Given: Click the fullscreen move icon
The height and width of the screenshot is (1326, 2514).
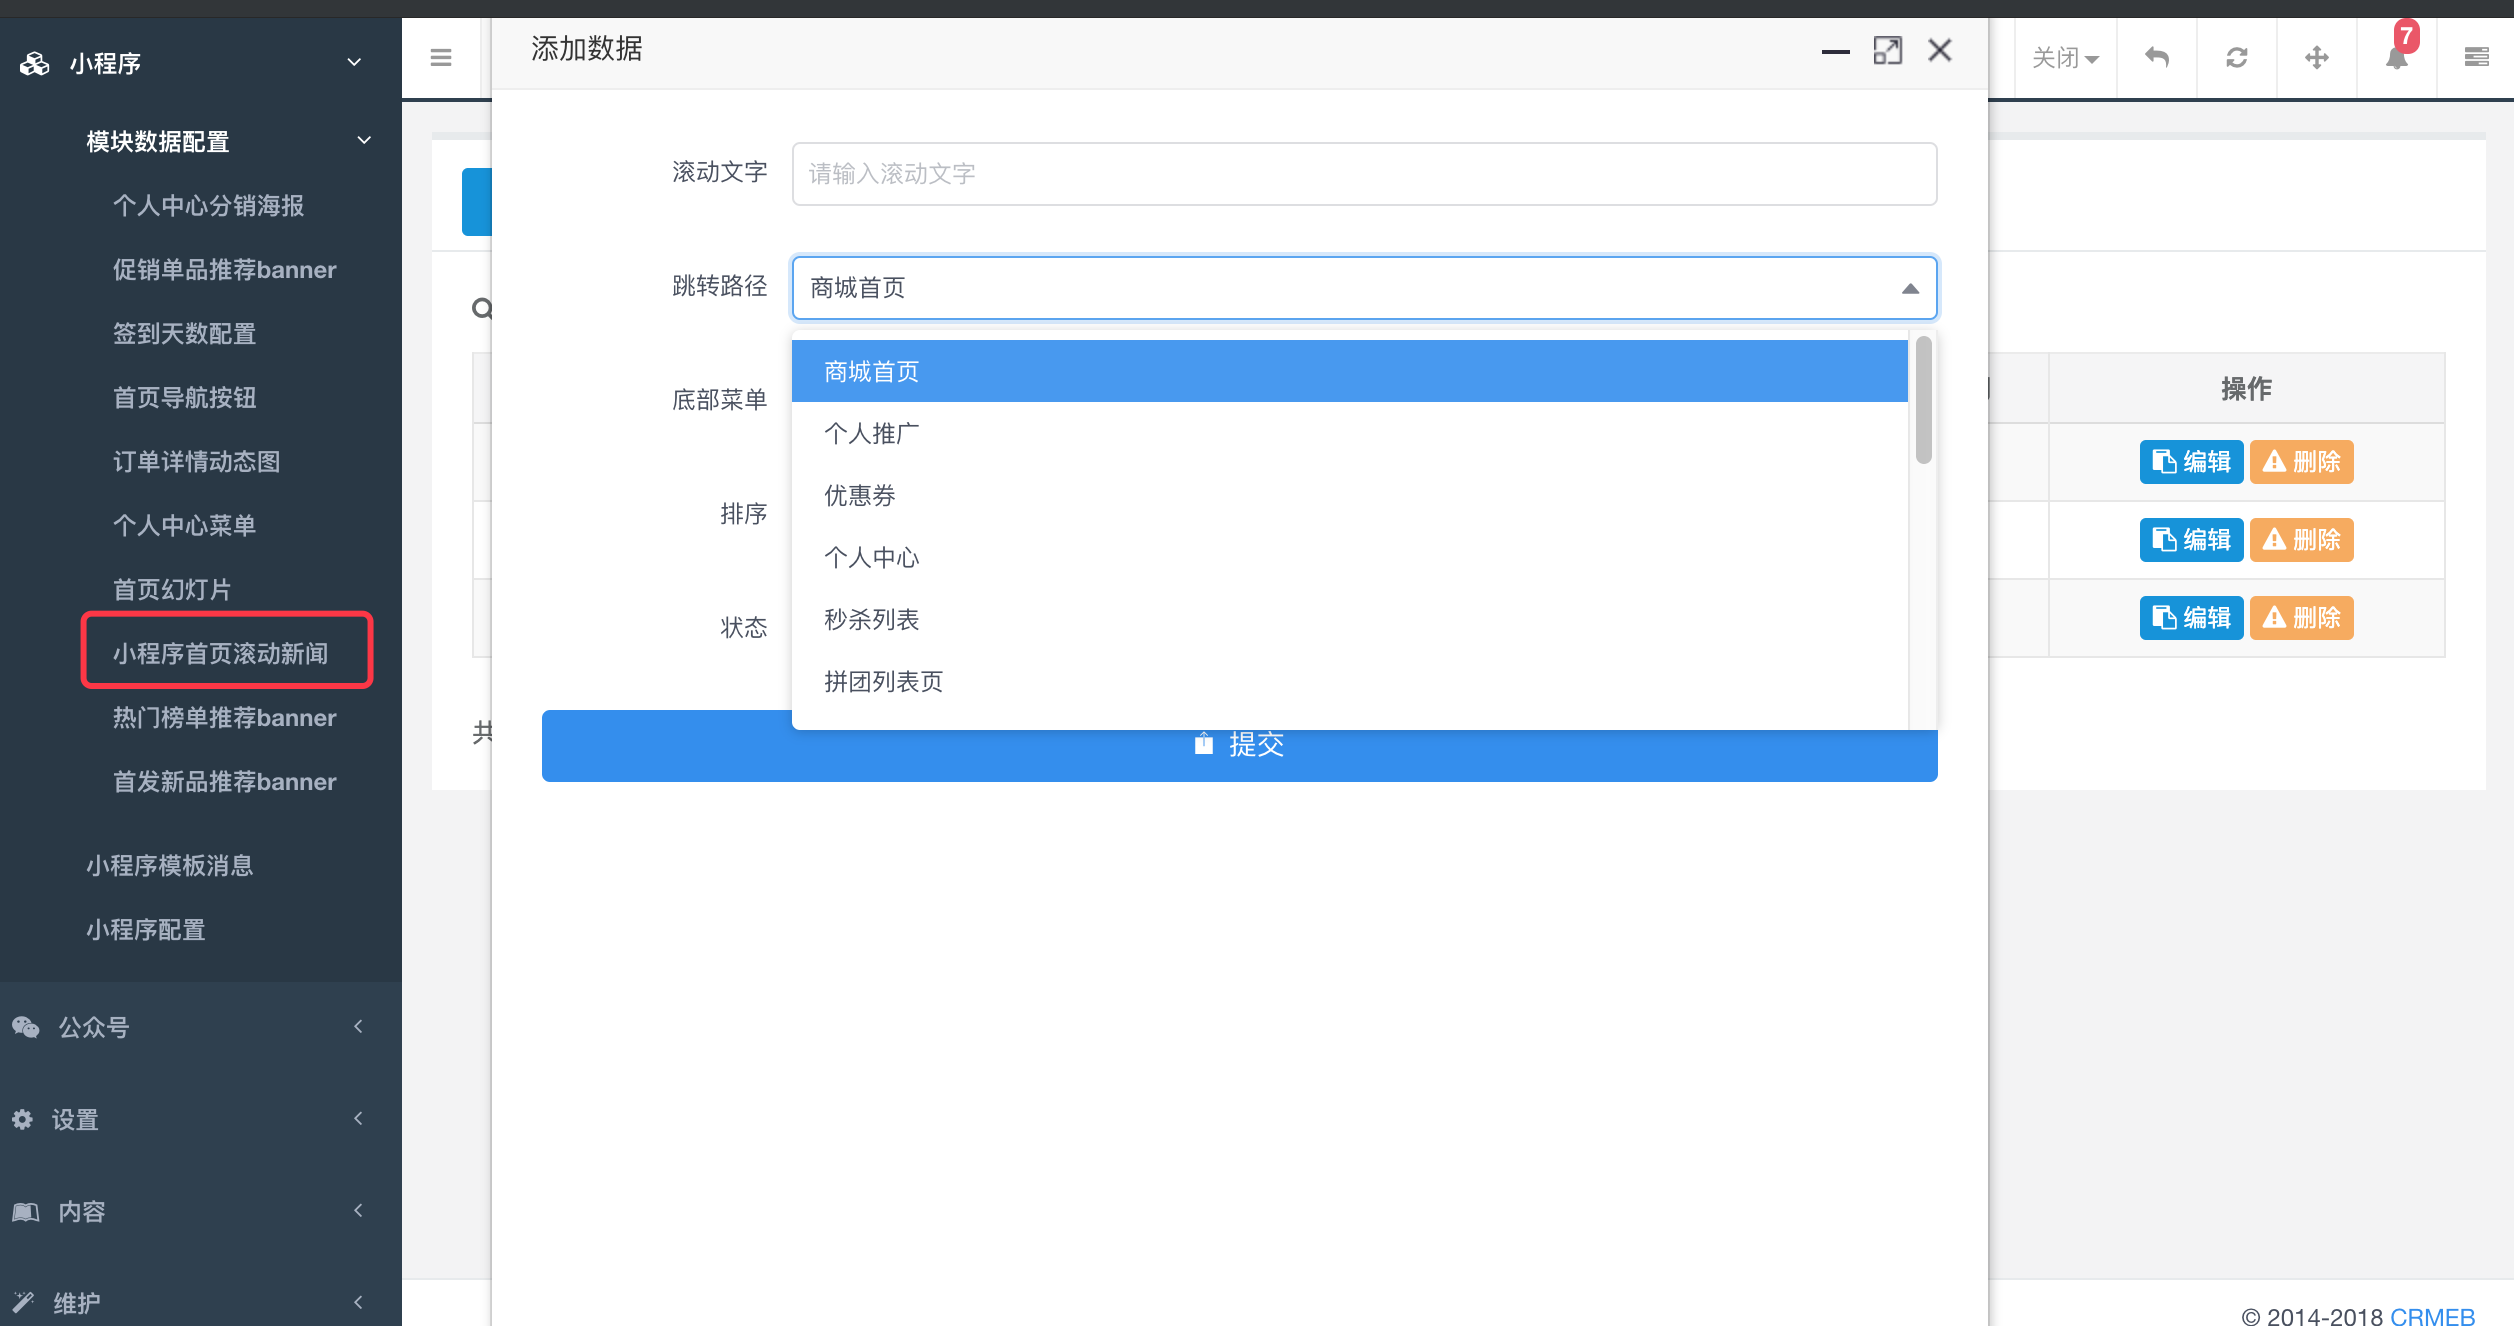Looking at the screenshot, I should [x=2317, y=58].
